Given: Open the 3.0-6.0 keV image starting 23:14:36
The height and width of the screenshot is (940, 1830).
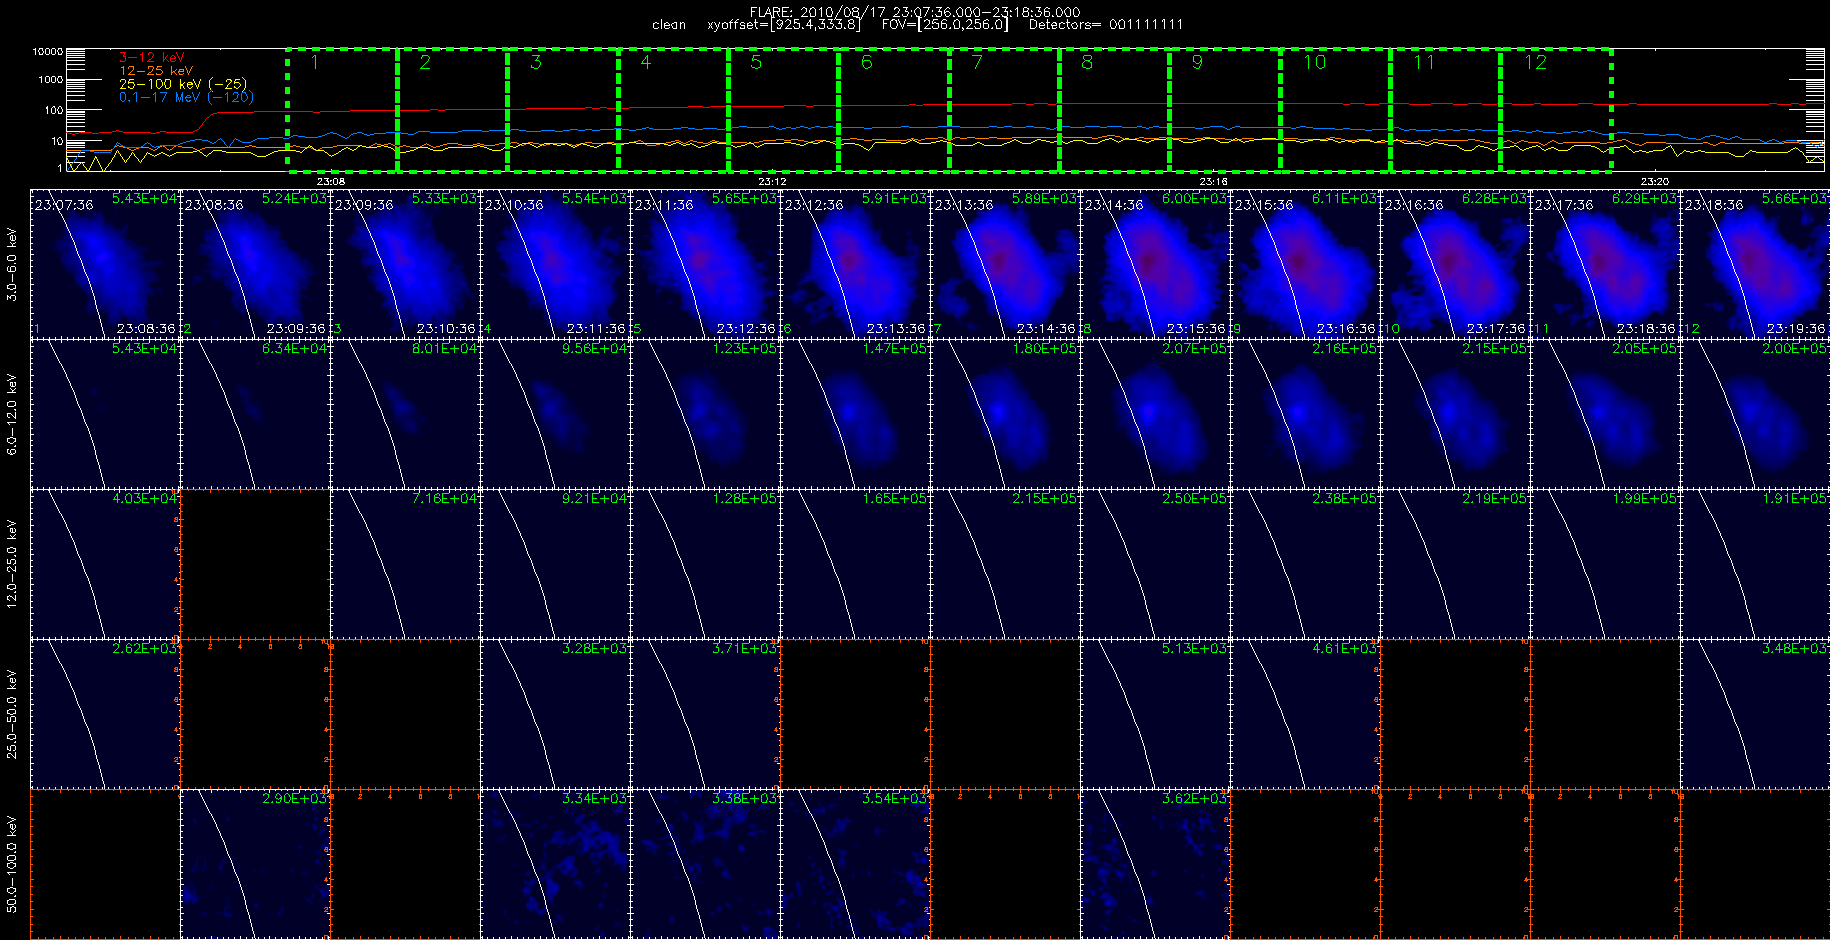Looking at the screenshot, I should pos(1156,263).
